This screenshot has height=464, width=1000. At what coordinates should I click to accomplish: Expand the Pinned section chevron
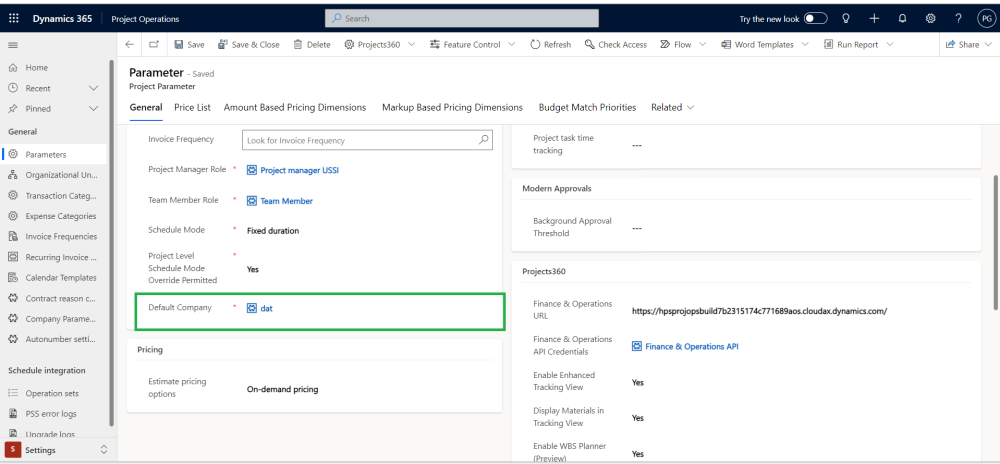tap(94, 108)
